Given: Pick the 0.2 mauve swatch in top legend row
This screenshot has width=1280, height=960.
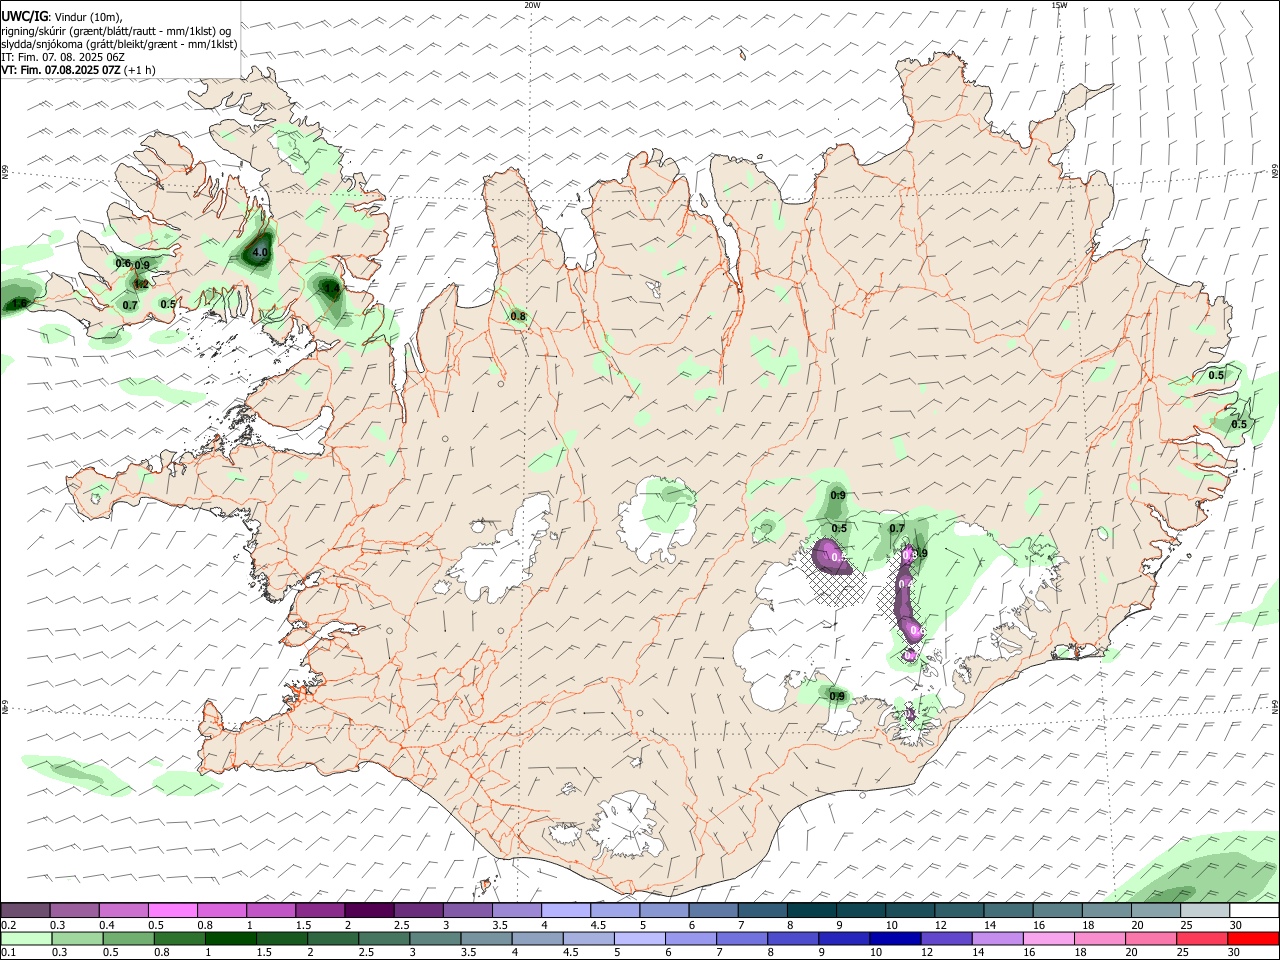Looking at the screenshot, I should tap(25, 911).
